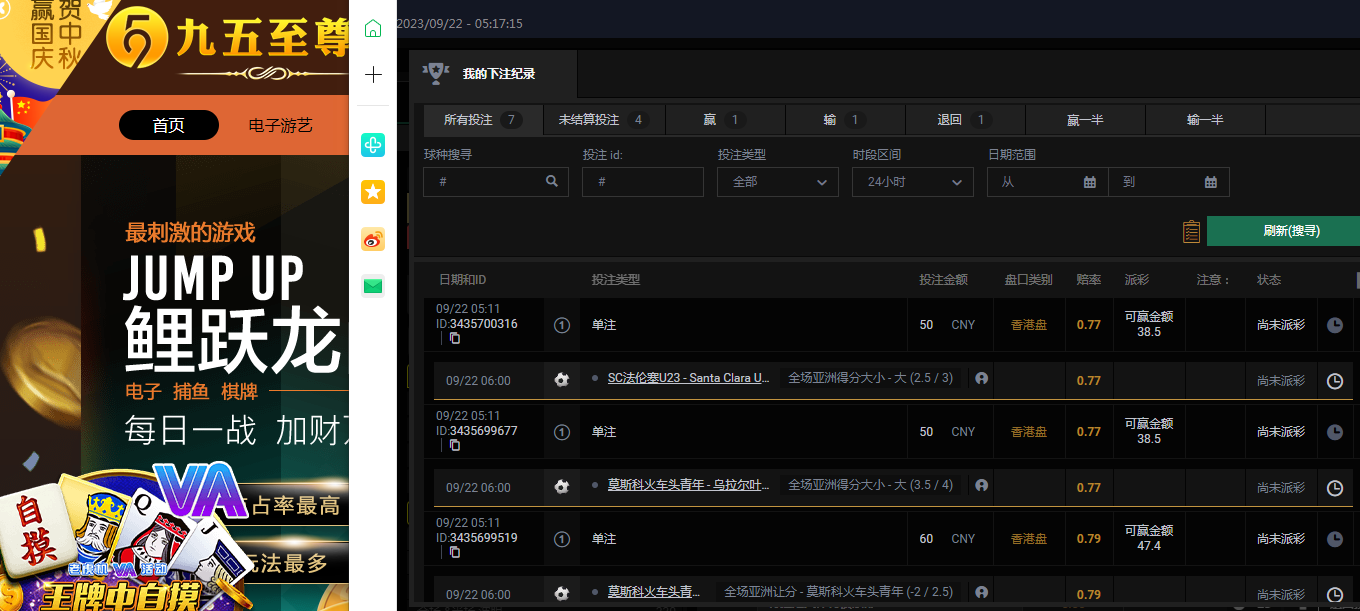Click the 首页 button on casino site
1360x611 pixels.
168,125
